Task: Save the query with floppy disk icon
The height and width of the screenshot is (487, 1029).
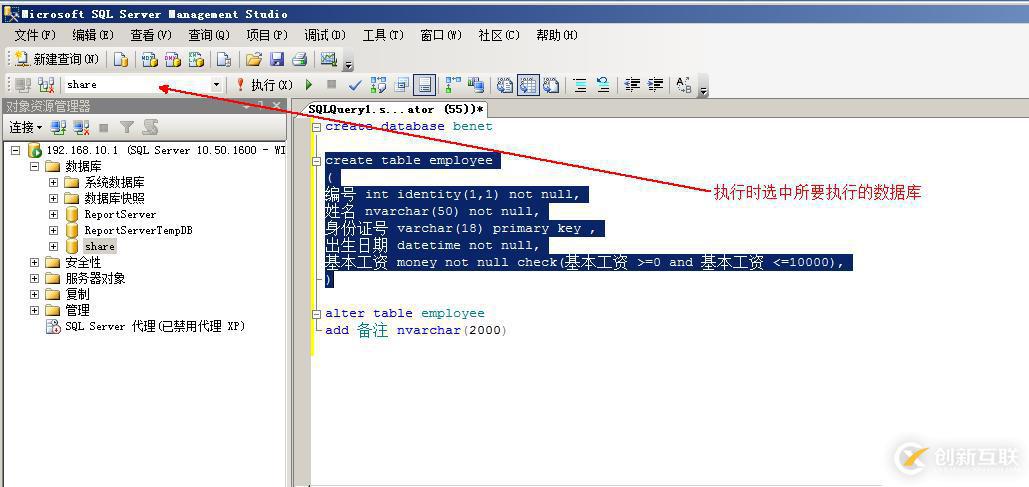Action: click(x=277, y=60)
